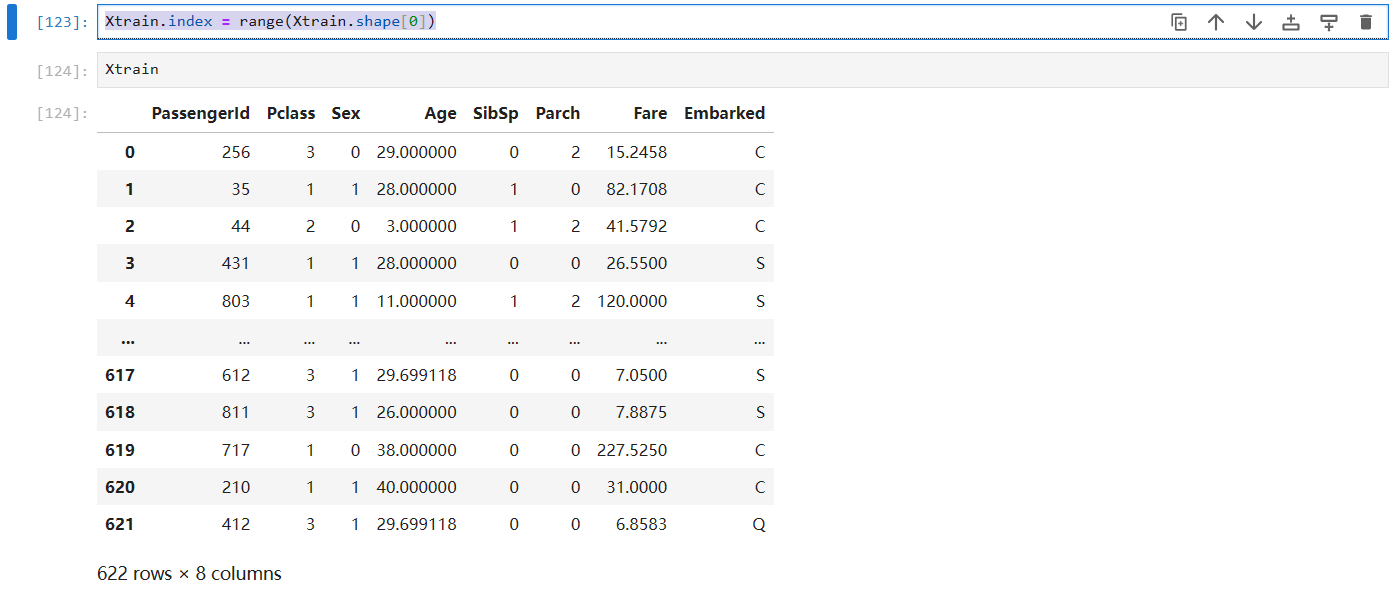
Task: Select the Age value 11.000000
Action: [x=418, y=301]
